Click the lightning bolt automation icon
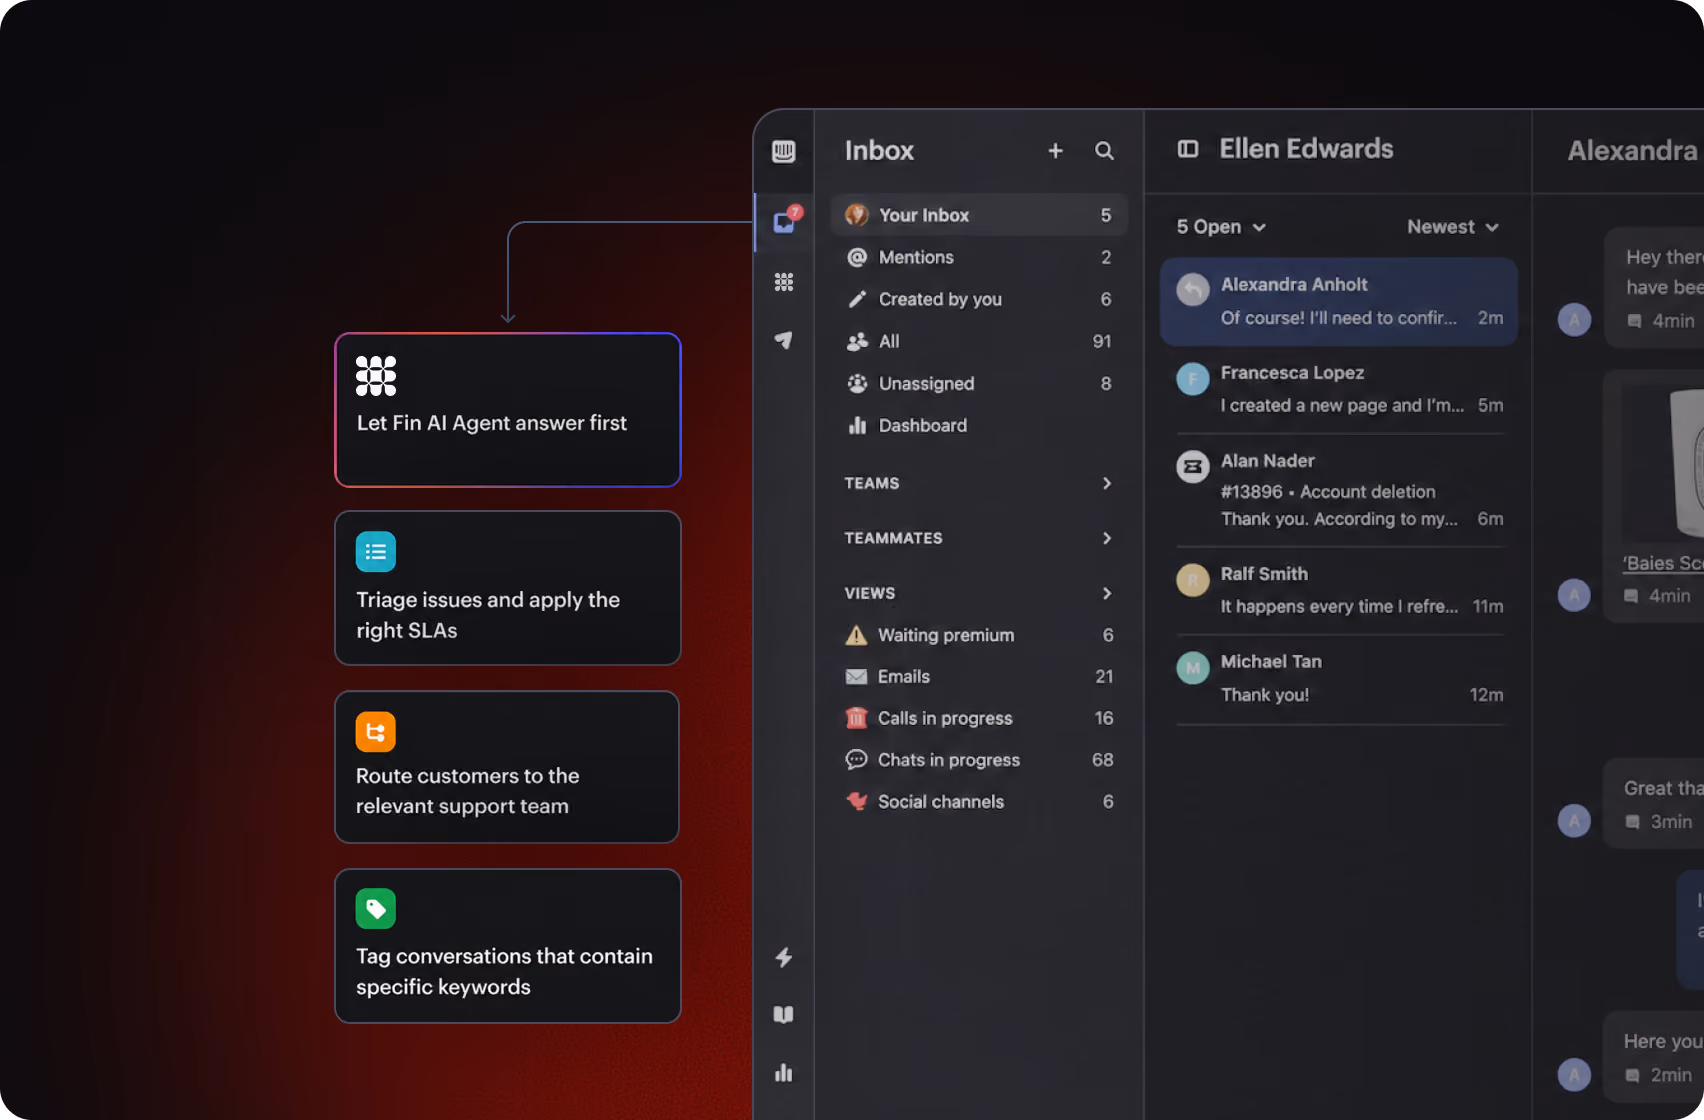 [784, 957]
